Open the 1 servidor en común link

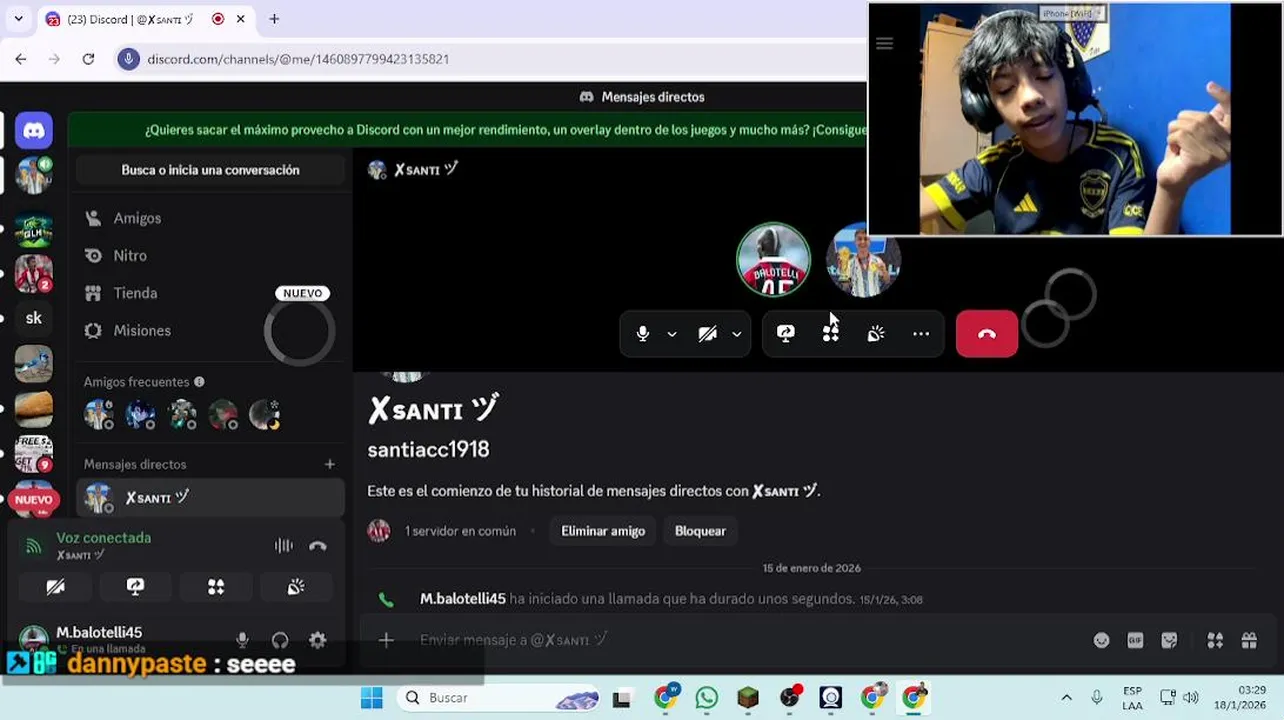(x=460, y=531)
